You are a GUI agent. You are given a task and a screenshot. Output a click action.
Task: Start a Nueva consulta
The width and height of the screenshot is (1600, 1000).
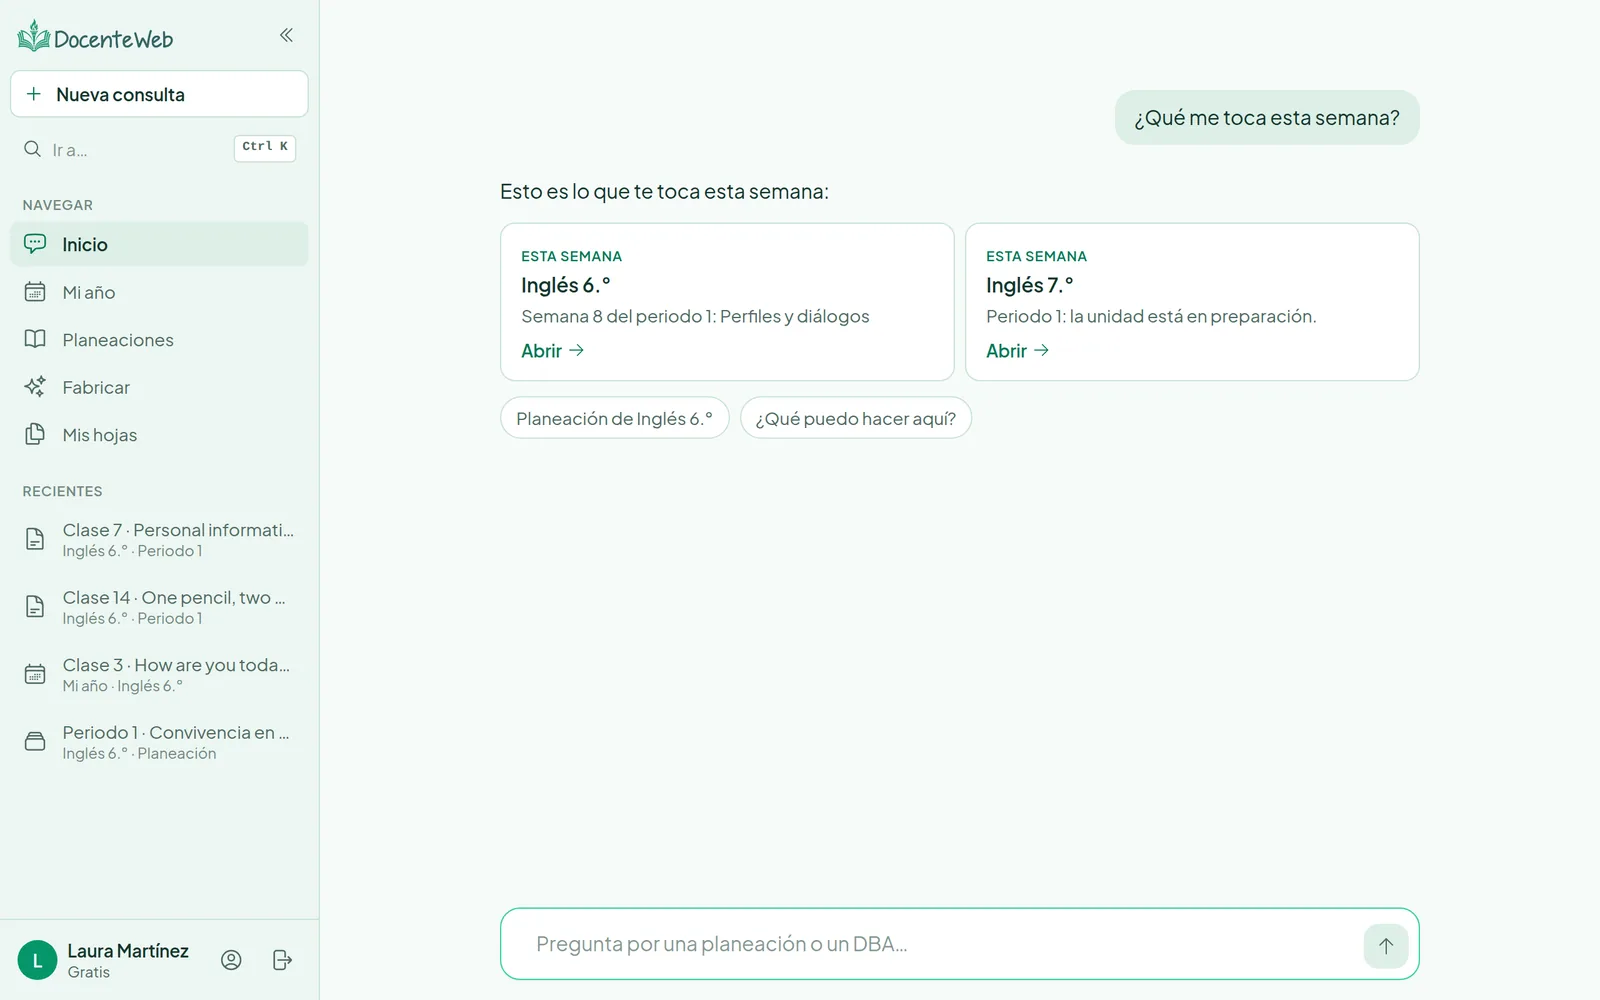point(159,94)
